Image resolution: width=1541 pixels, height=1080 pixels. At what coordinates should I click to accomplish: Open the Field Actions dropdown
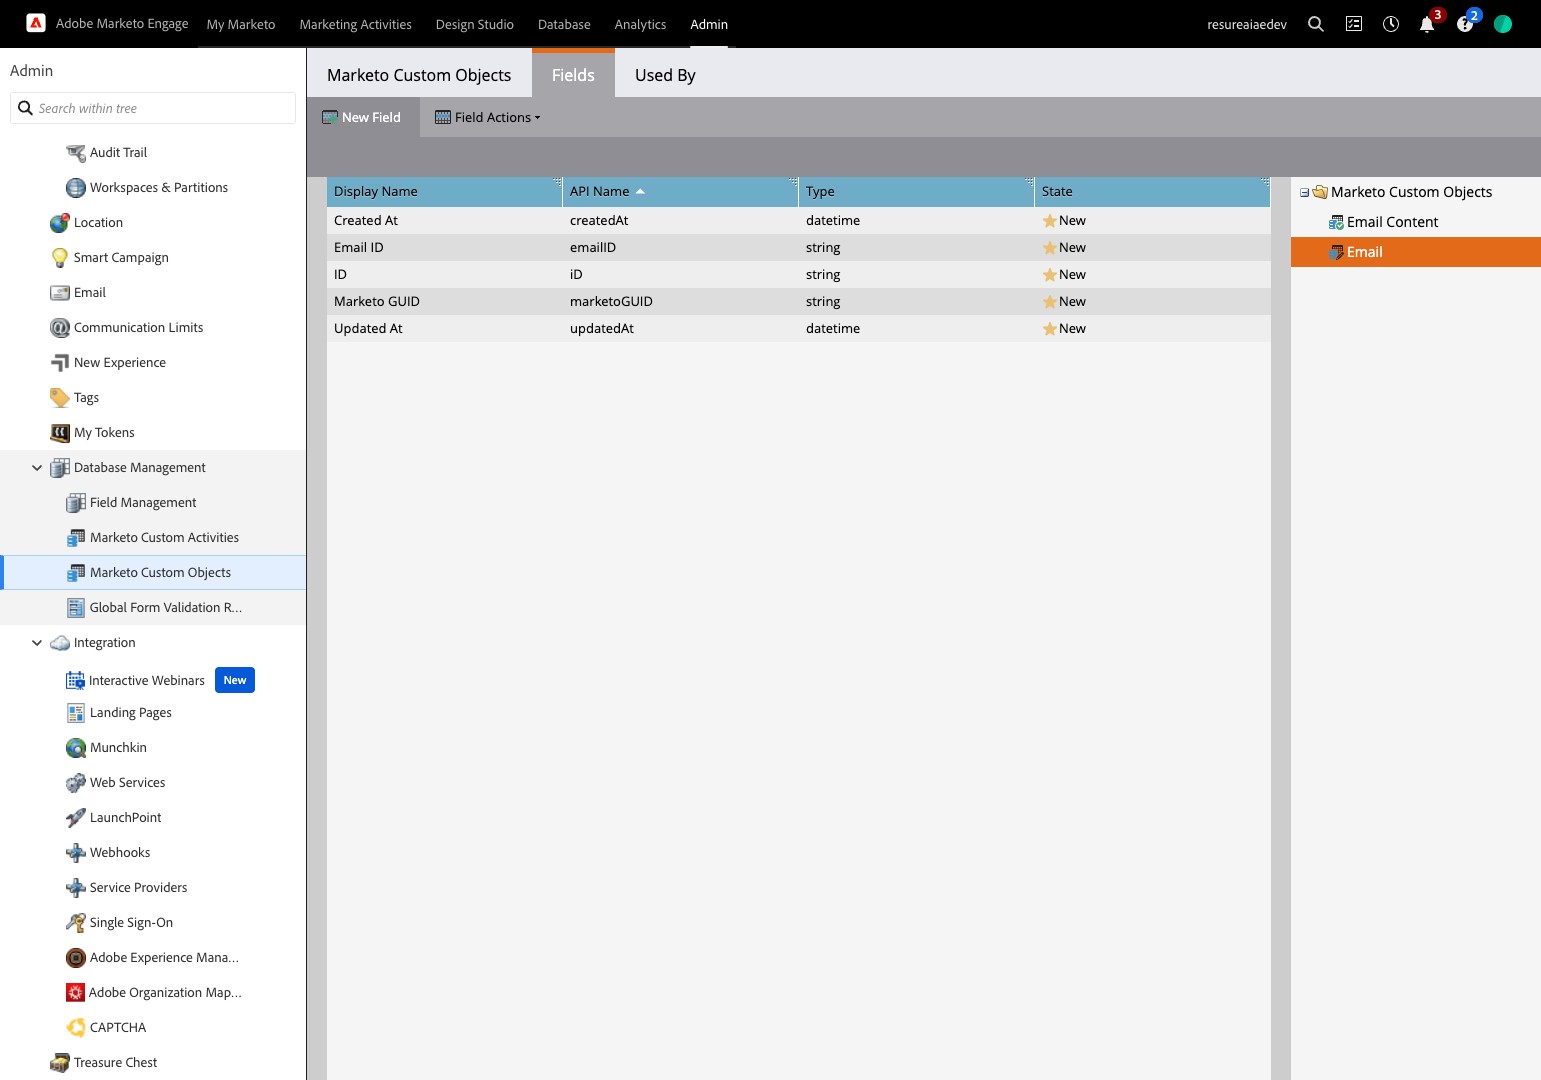(x=488, y=117)
